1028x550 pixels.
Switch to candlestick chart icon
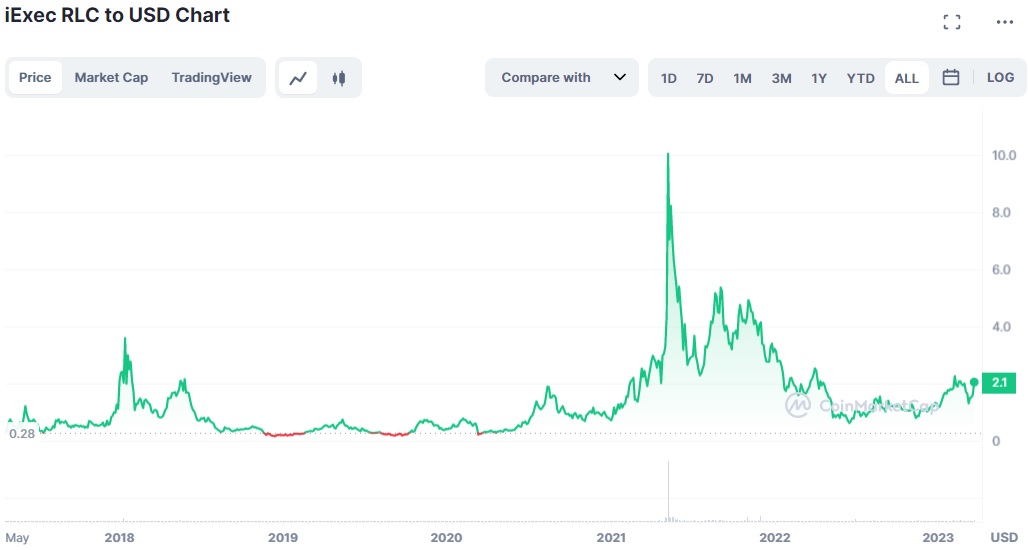tap(338, 78)
